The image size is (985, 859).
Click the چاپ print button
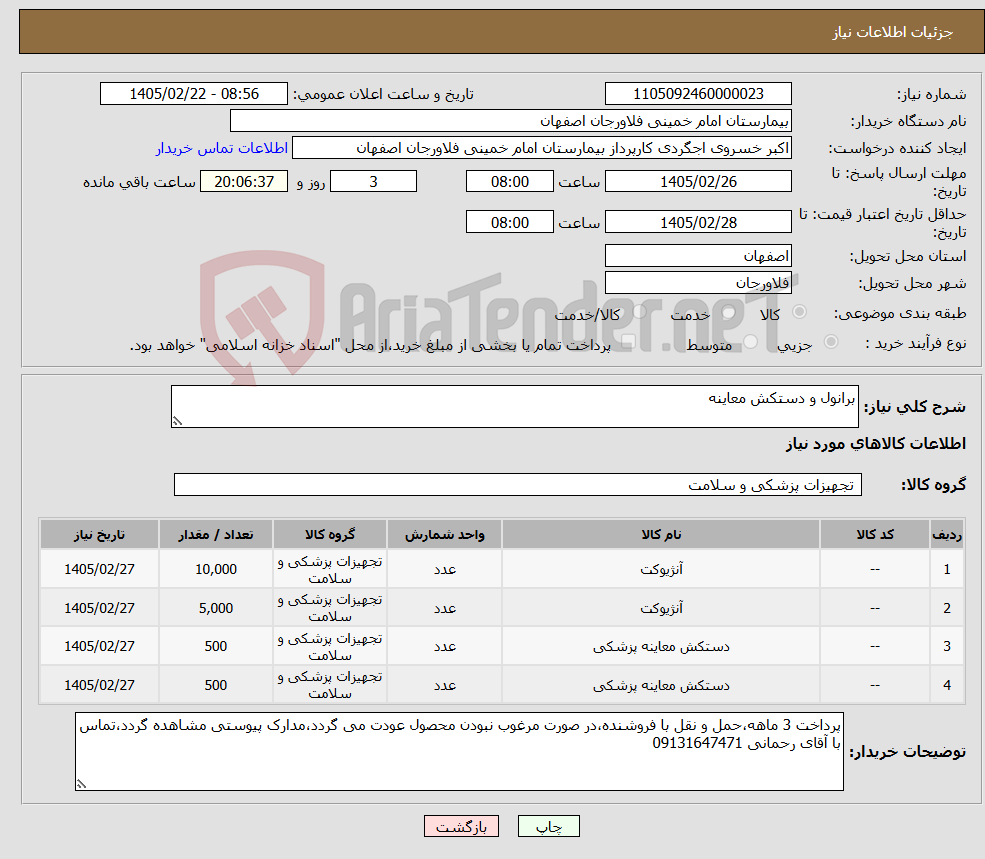click(548, 826)
